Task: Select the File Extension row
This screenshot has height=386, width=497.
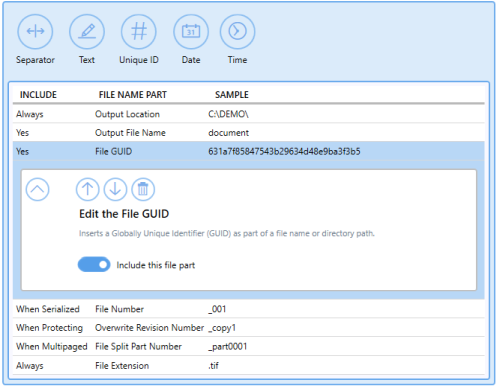Action: tap(249, 366)
